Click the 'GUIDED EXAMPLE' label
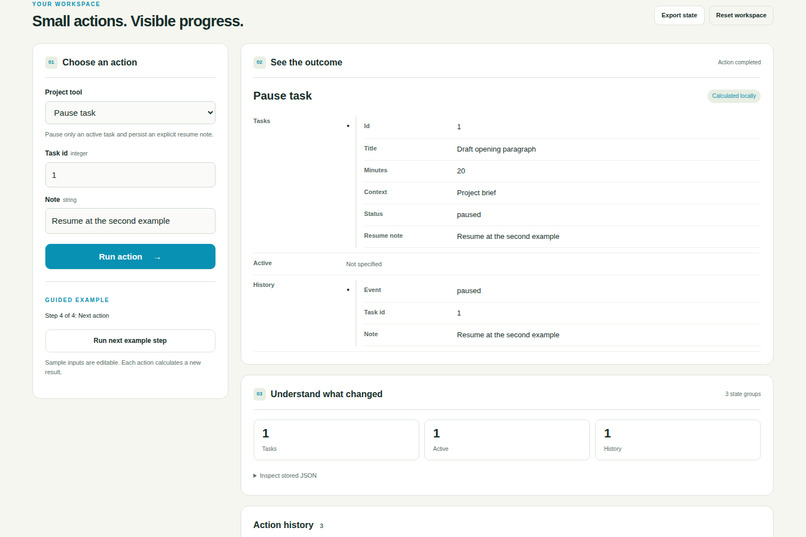 pyautogui.click(x=77, y=300)
